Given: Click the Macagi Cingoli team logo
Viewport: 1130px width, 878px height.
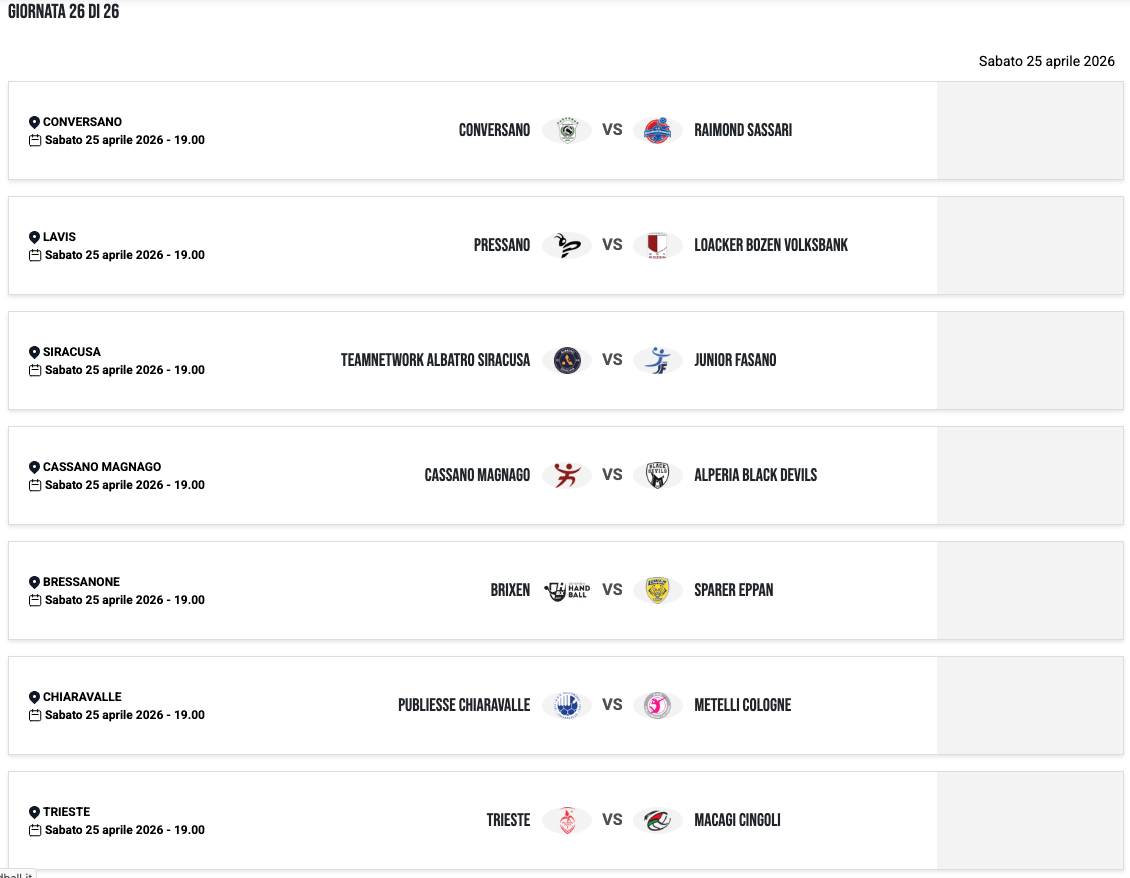Looking at the screenshot, I should pyautogui.click(x=657, y=821).
